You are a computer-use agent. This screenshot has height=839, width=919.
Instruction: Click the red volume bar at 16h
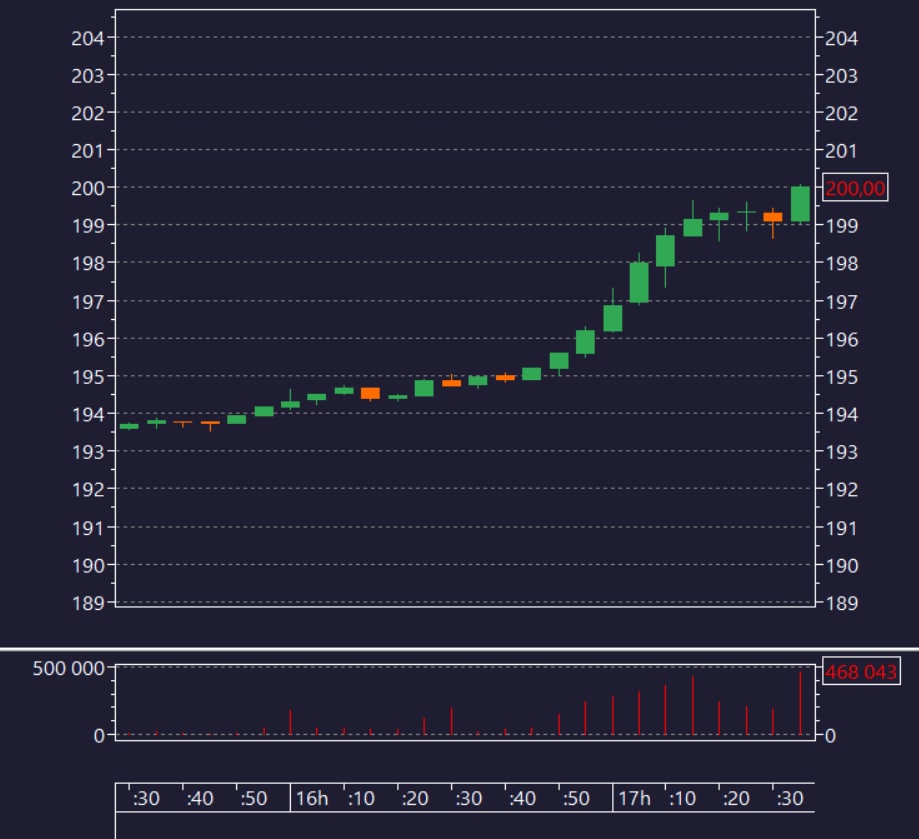pyautogui.click(x=290, y=722)
